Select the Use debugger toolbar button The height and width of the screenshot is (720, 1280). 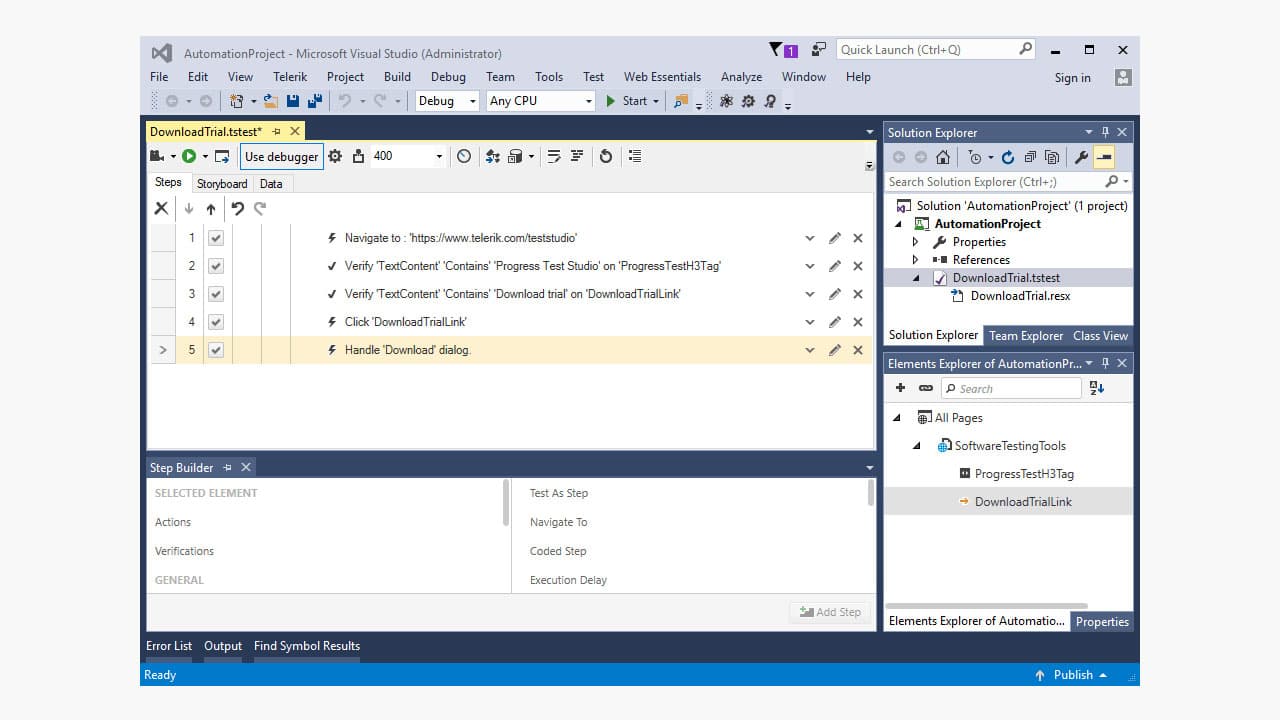click(x=281, y=156)
